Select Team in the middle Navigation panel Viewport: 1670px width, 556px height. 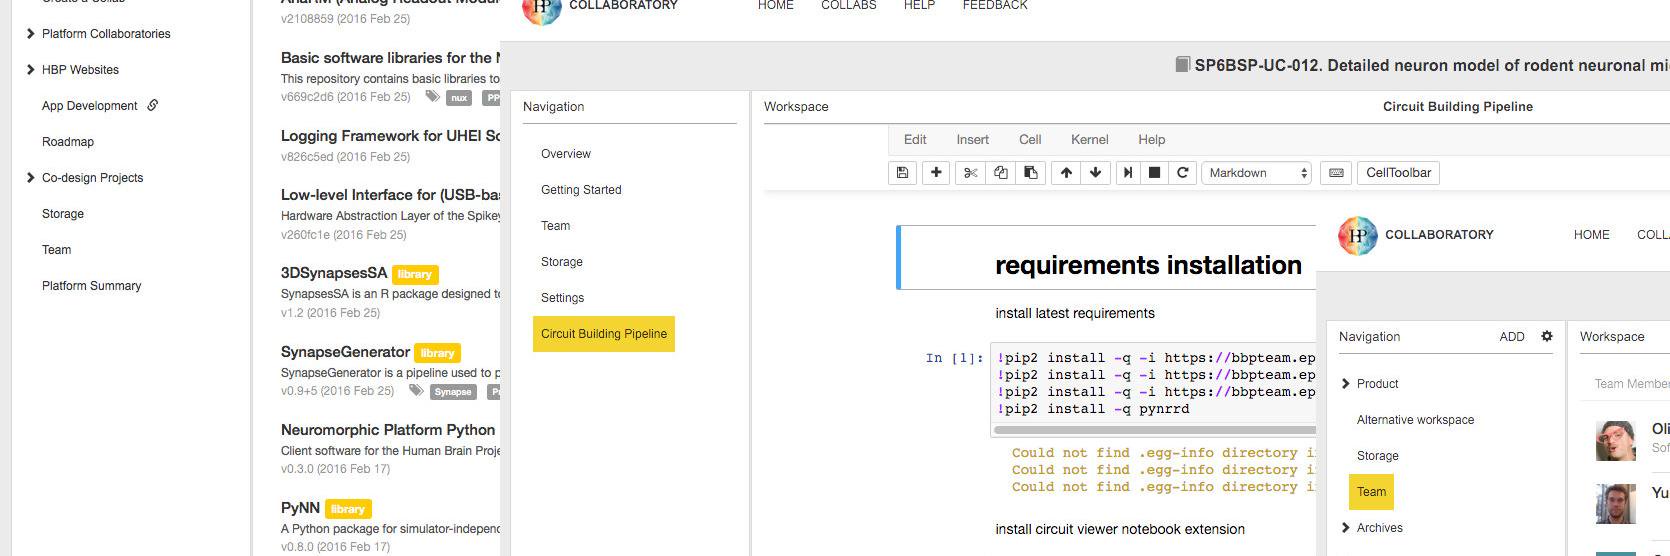[x=555, y=226]
